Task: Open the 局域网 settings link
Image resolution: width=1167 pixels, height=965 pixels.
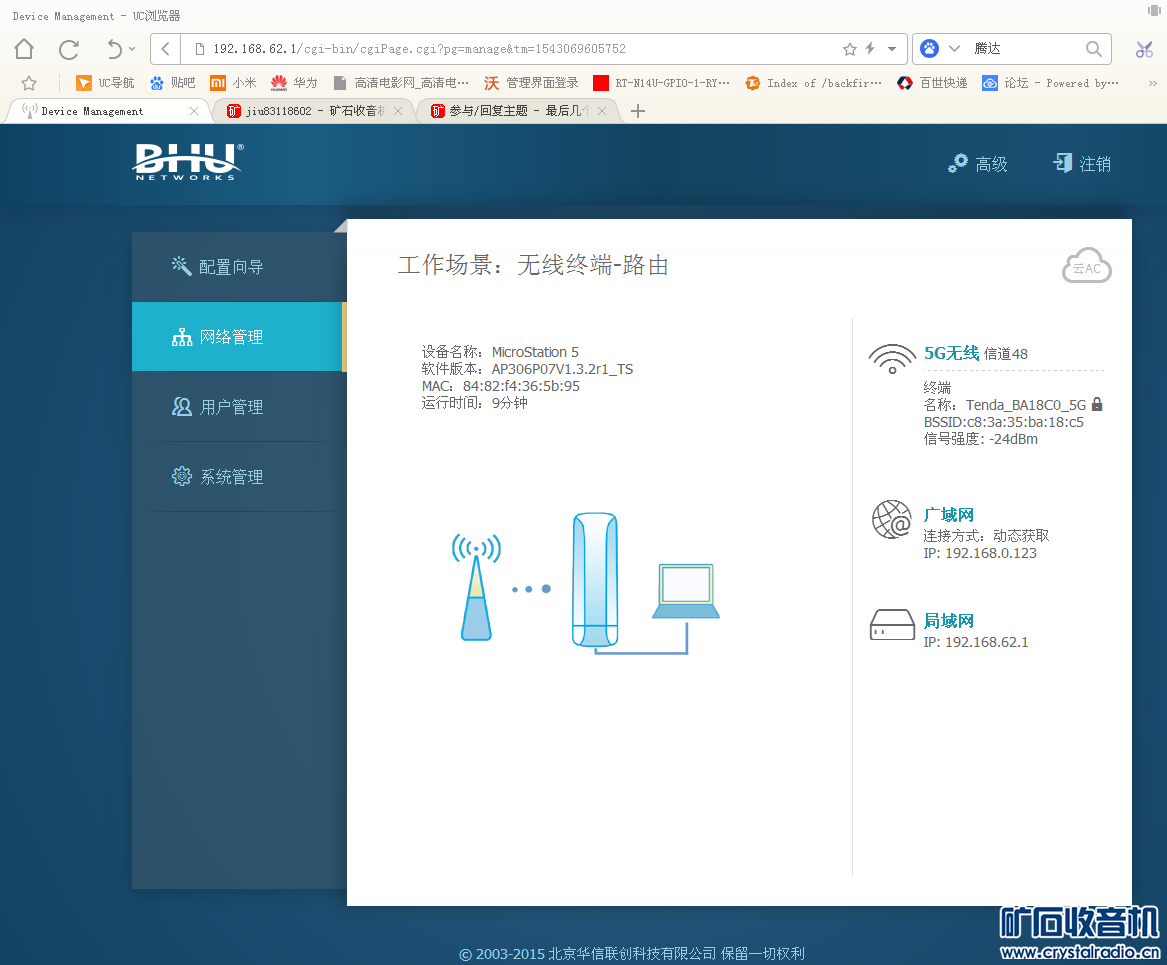Action: click(x=948, y=621)
